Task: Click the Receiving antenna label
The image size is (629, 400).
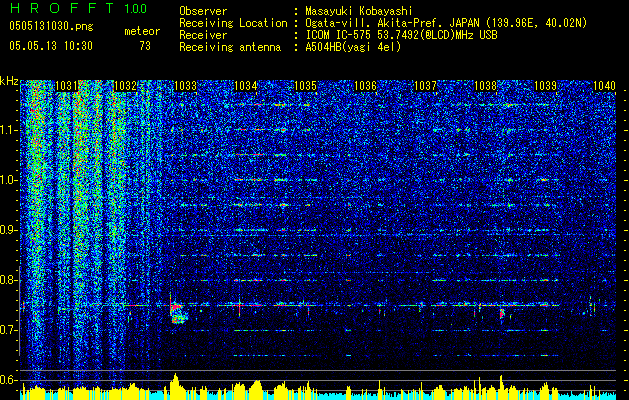Action: [230, 47]
